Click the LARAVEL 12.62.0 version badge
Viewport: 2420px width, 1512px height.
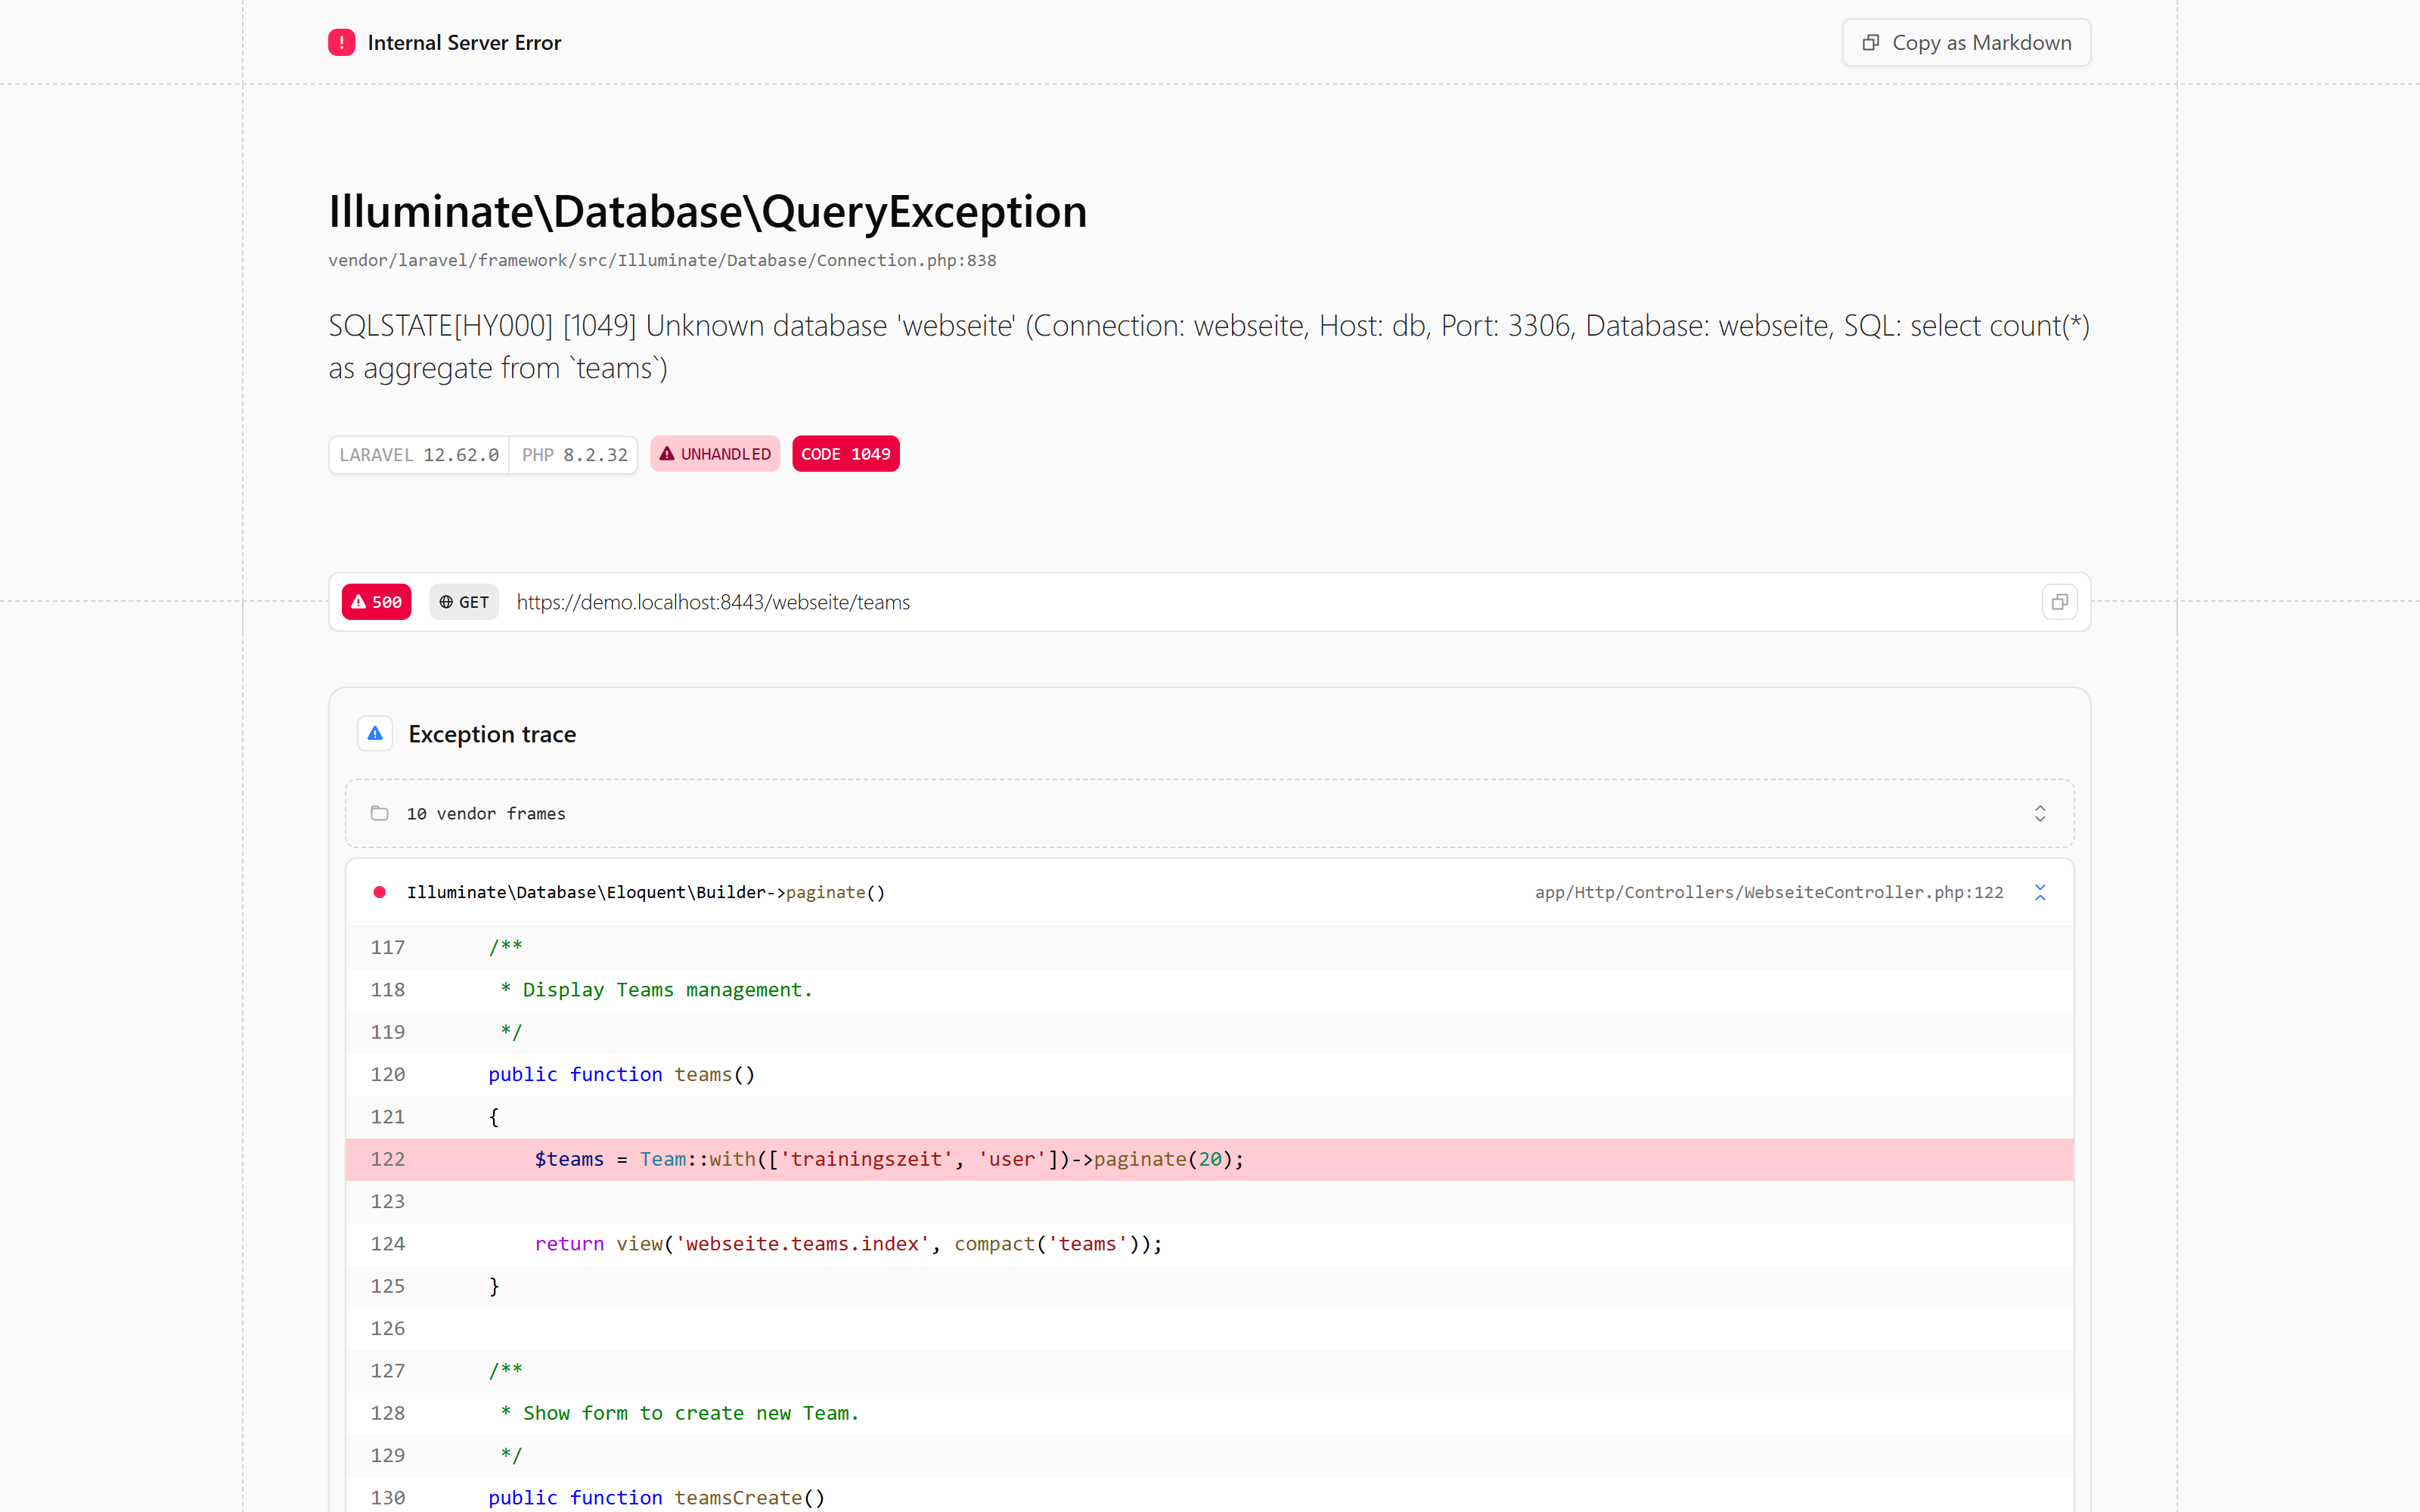click(x=419, y=455)
